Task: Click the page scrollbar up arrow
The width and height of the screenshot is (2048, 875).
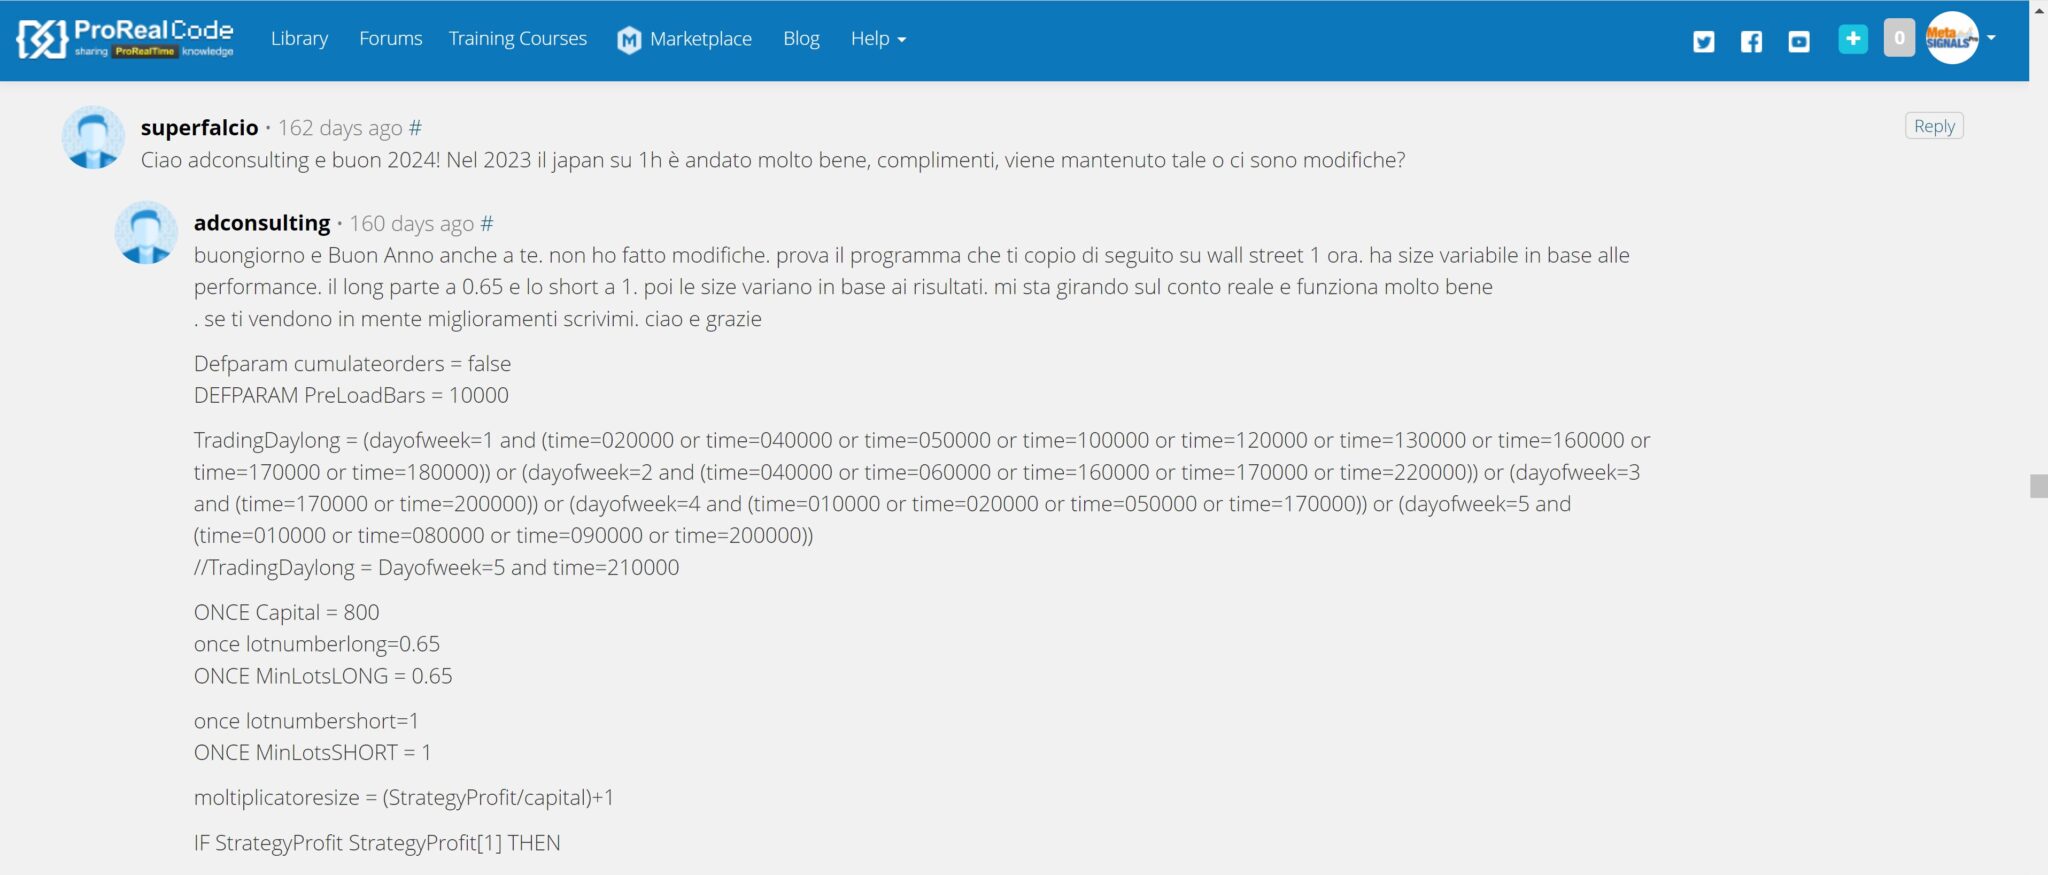Action: point(2038,9)
